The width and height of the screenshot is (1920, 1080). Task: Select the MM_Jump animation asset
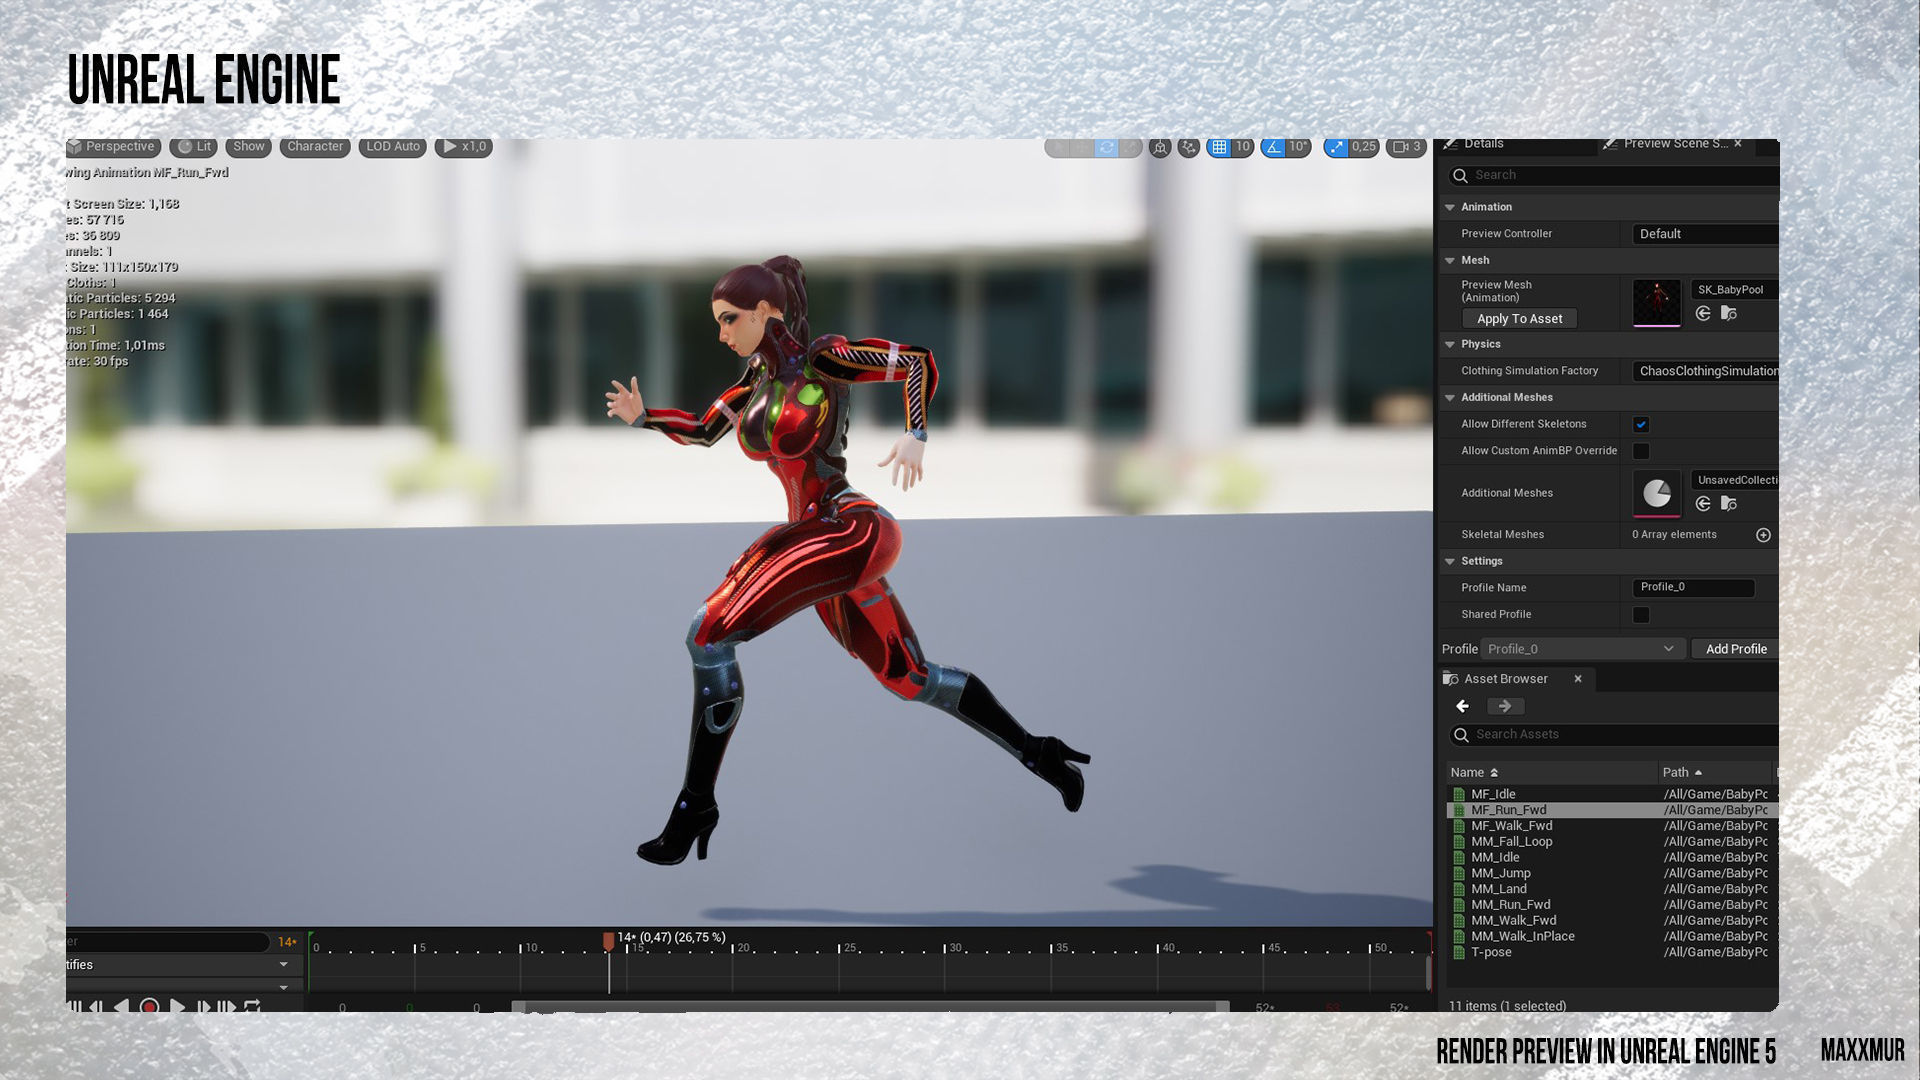[x=1500, y=874]
